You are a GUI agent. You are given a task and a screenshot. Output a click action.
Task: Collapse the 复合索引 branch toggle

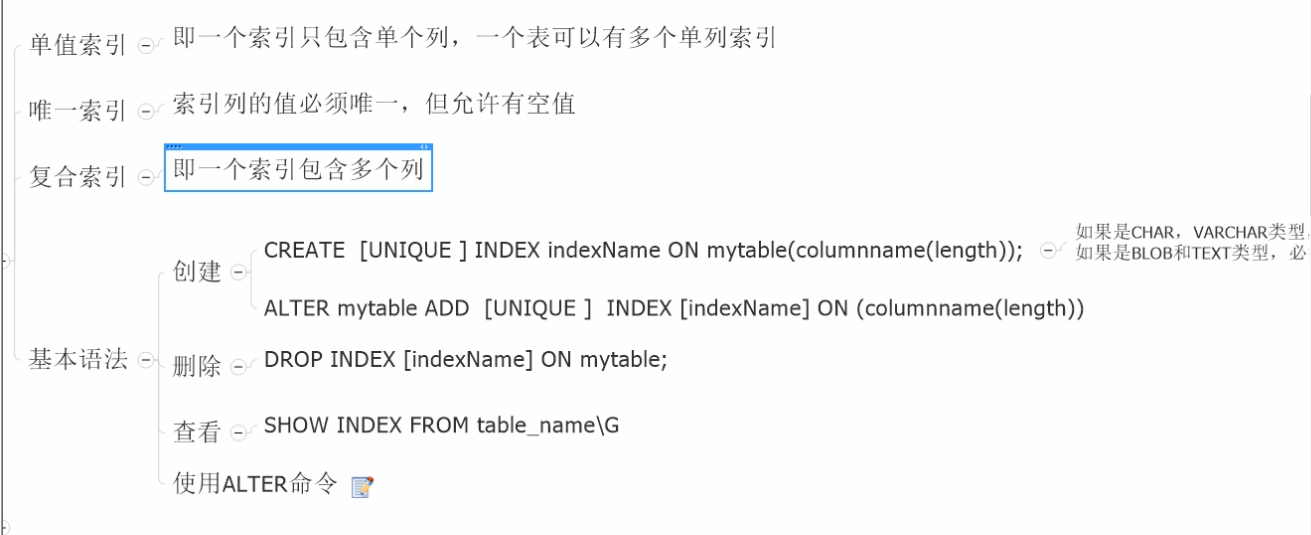146,178
